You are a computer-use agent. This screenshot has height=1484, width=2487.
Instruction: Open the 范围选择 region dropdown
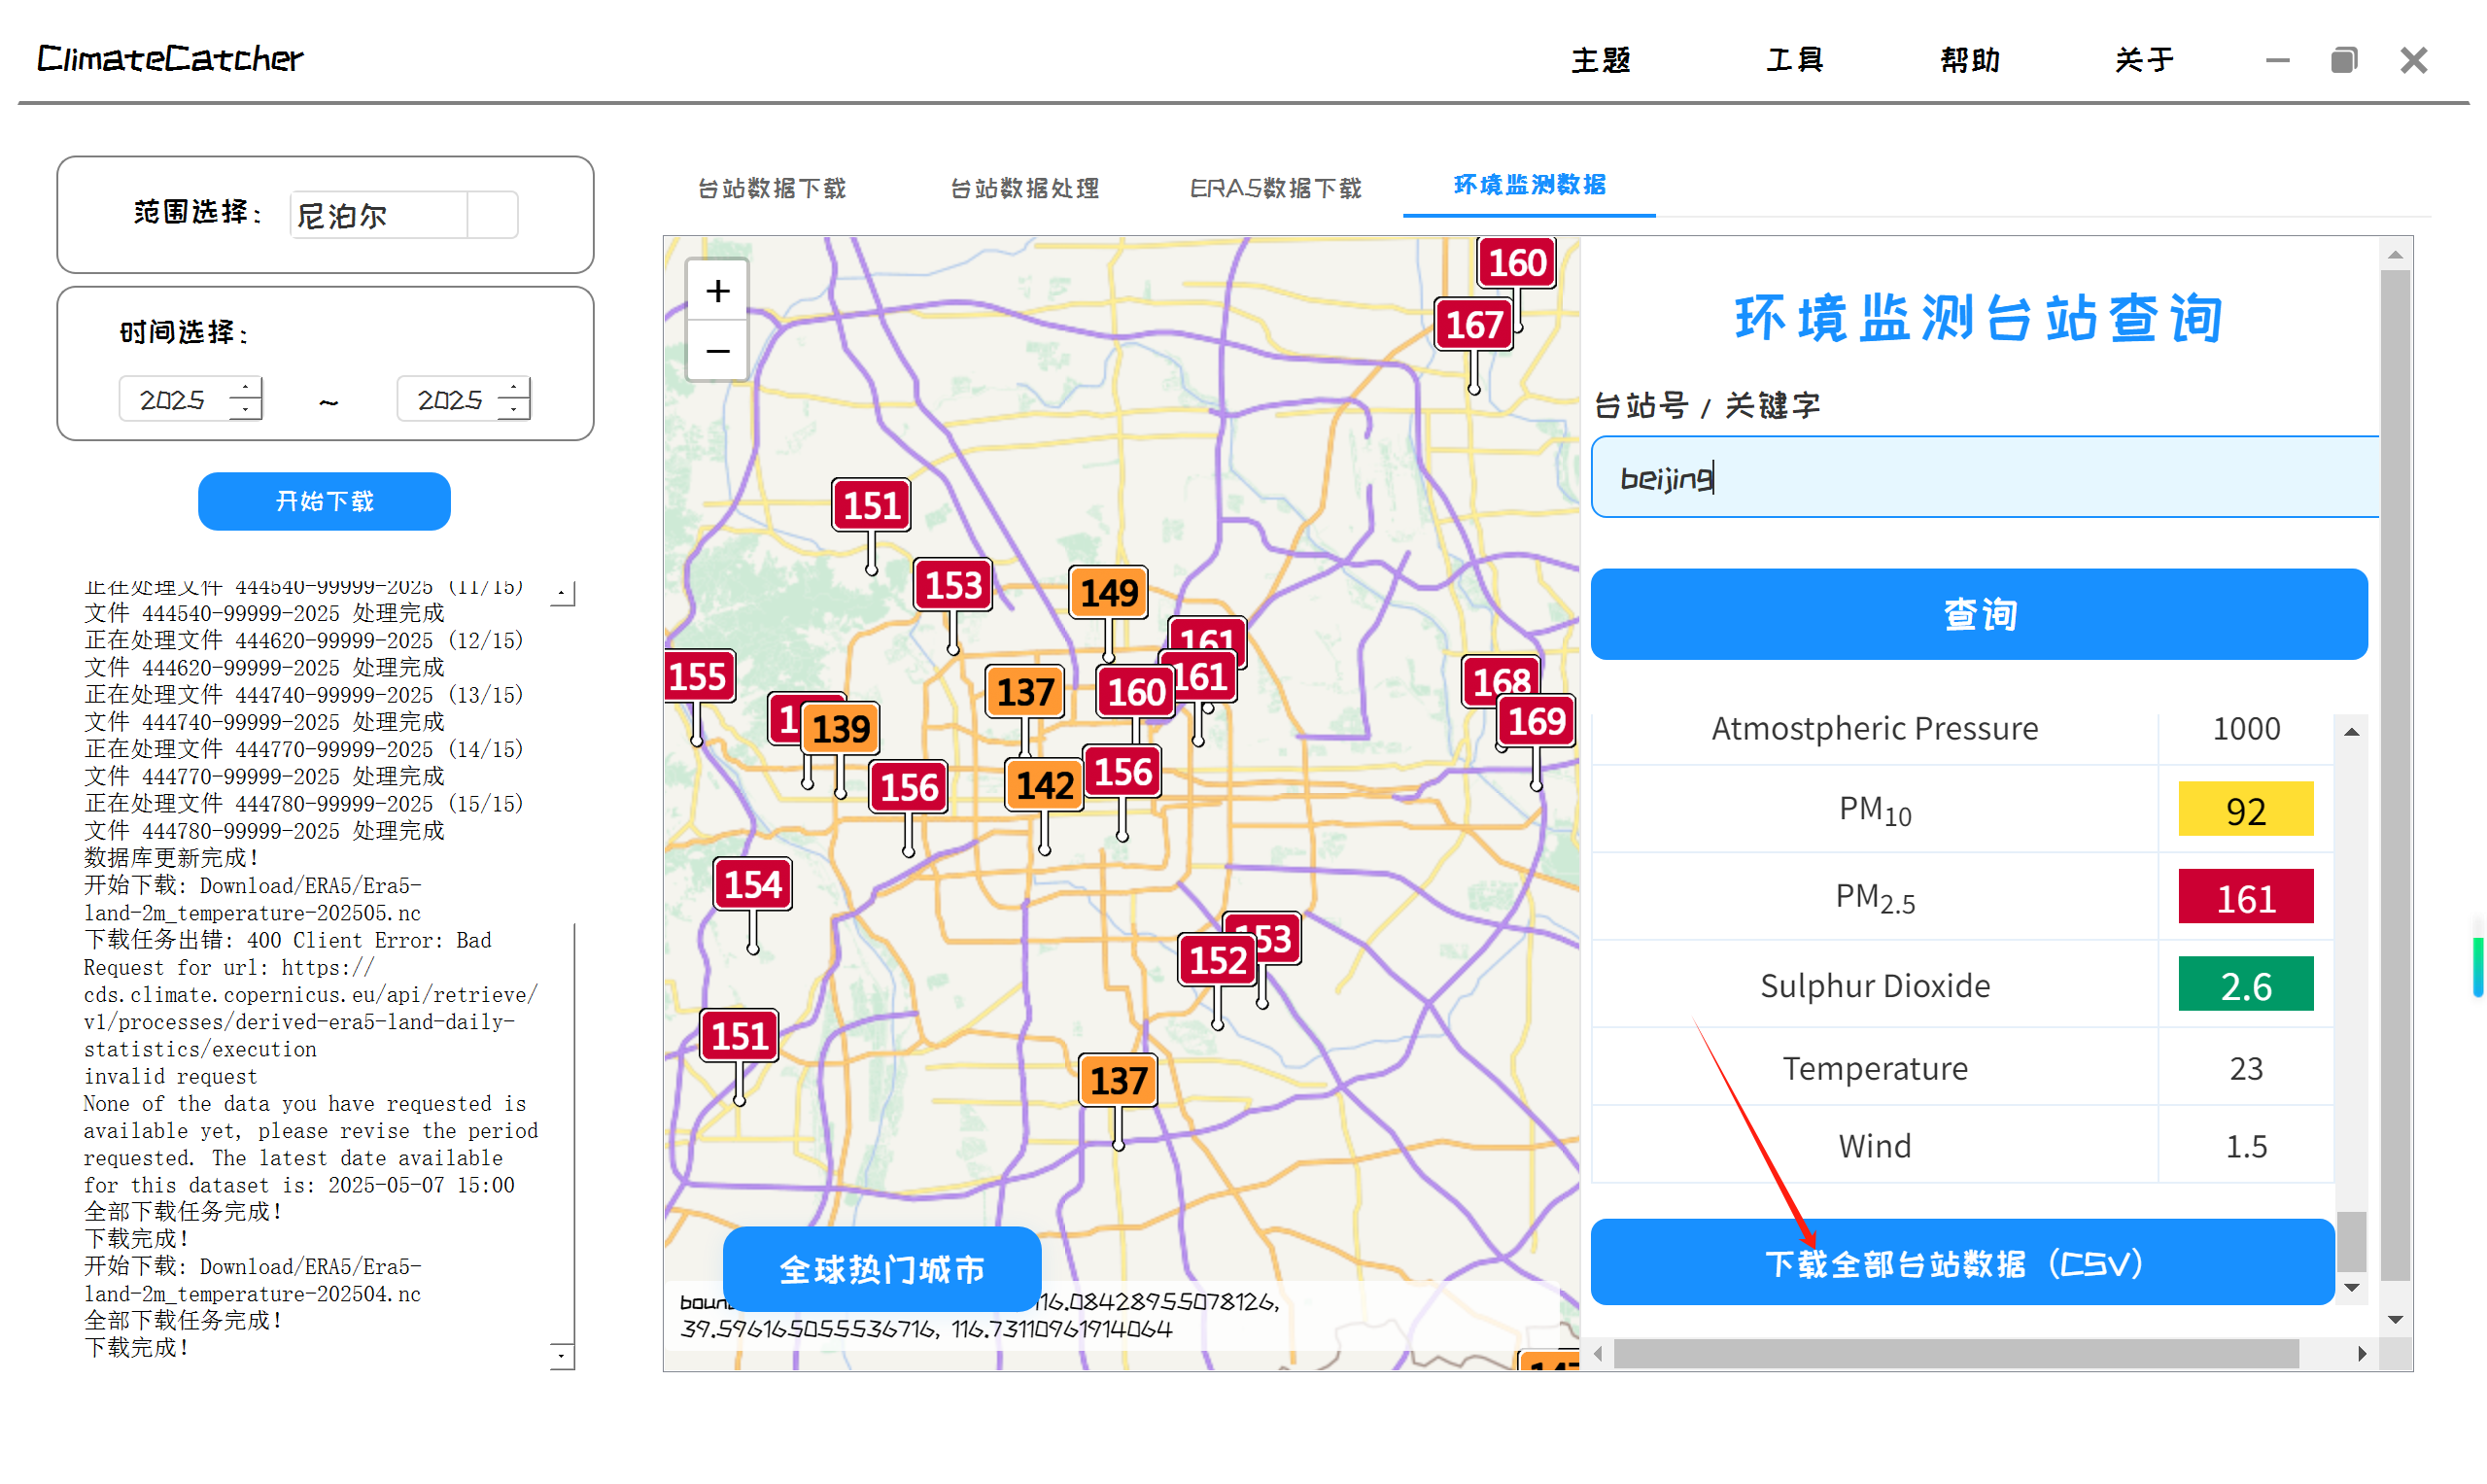point(492,215)
